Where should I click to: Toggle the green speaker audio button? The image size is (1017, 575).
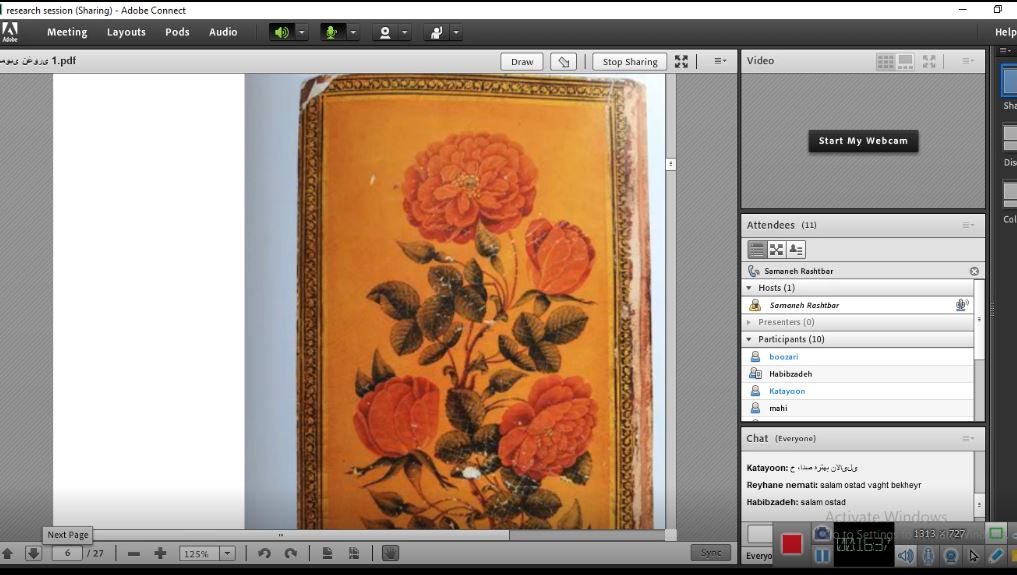click(x=281, y=32)
